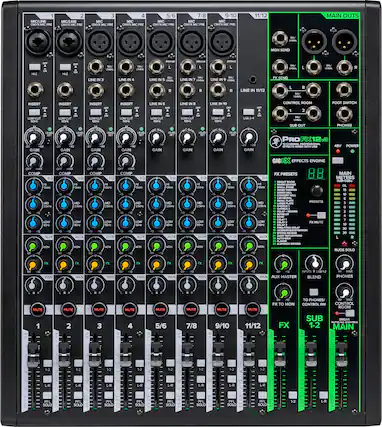Screen dimensions: 382x427
Task: Engage the low cut switch on channel 3
Action: pyautogui.click(x=95, y=112)
